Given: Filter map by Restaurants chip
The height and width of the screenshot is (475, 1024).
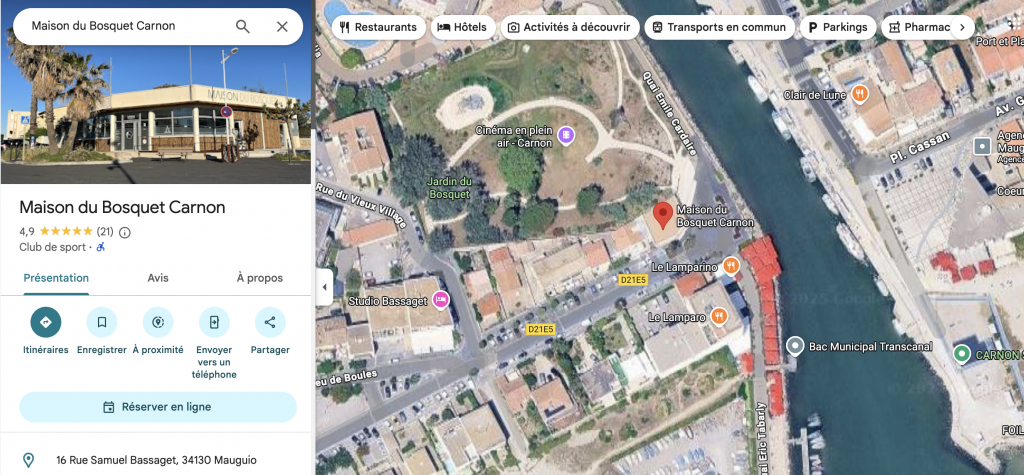Looking at the screenshot, I should (376, 27).
